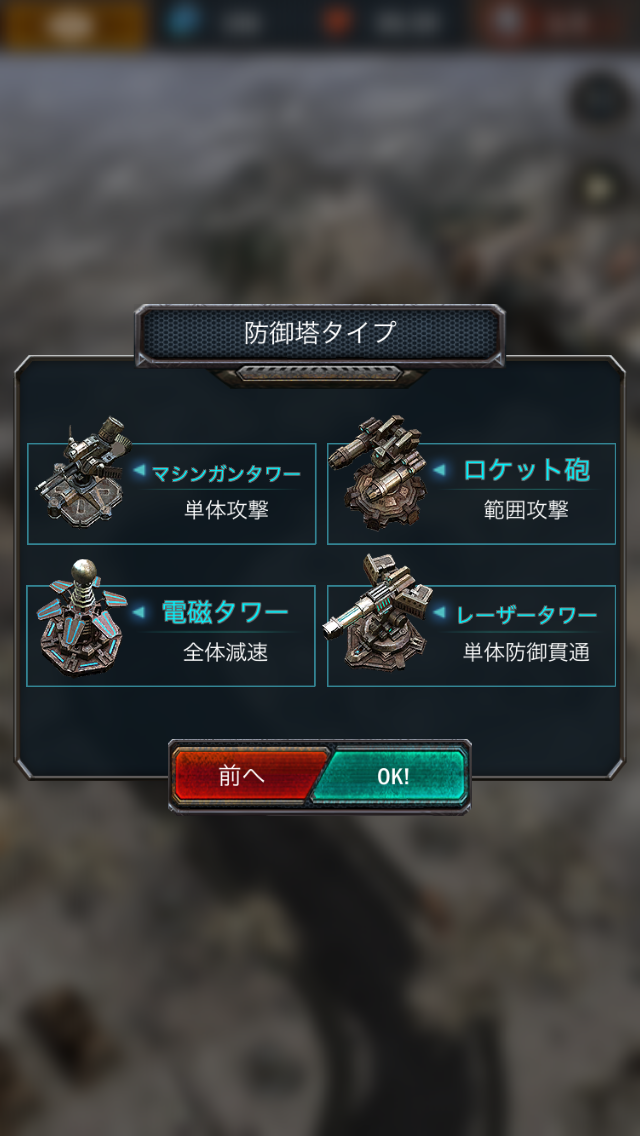Tap the blurred orange tab at top left
The image size is (640, 1136).
pos(75,22)
